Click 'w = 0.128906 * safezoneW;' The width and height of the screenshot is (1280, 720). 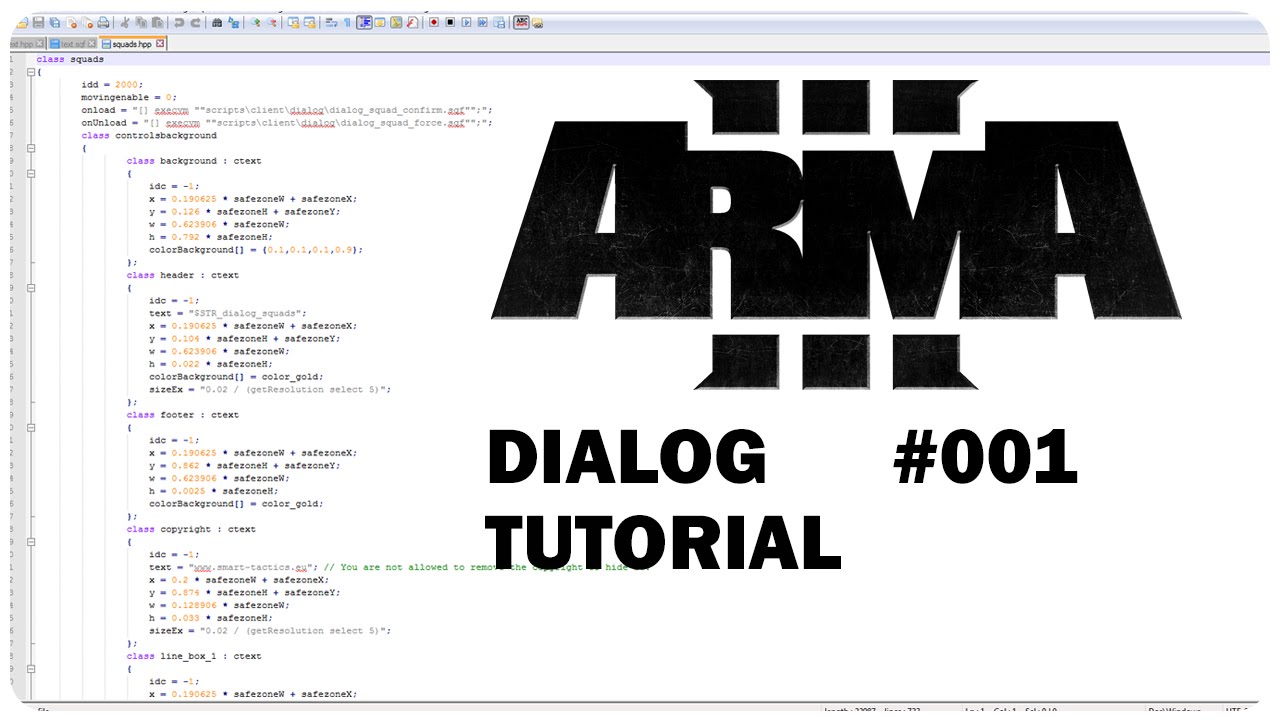(x=219, y=605)
